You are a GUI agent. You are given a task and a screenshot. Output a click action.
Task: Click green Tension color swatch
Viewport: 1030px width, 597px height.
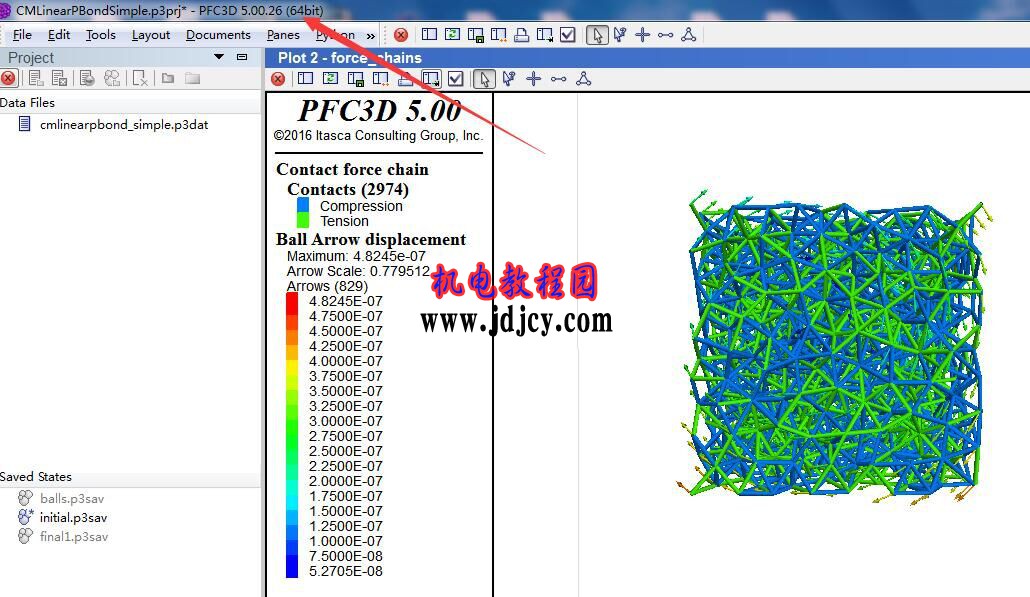pyautogui.click(x=303, y=220)
